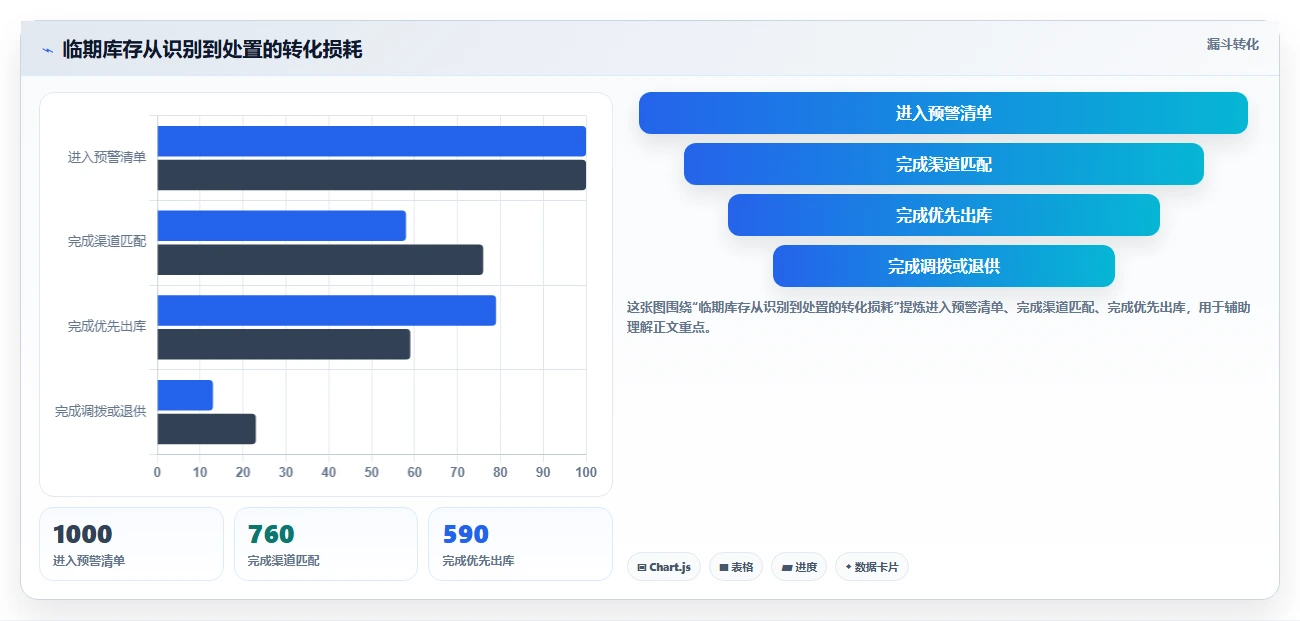Click the 完成优先出库 funnel stage
Image resolution: width=1300 pixels, height=621 pixels.
[x=943, y=215]
